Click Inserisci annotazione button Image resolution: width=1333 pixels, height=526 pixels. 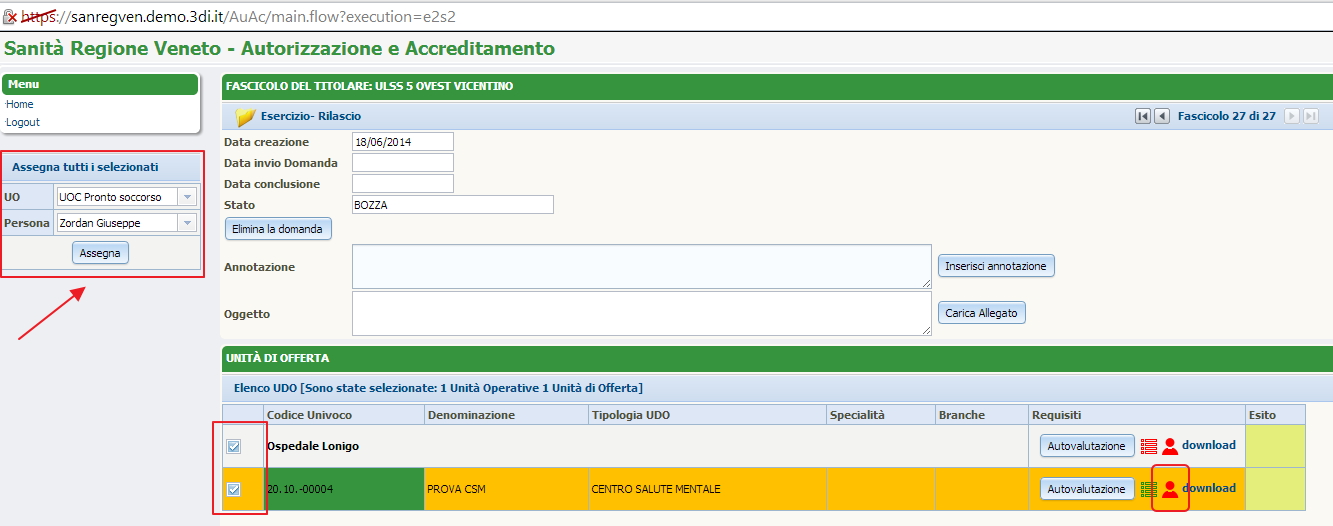tap(995, 266)
